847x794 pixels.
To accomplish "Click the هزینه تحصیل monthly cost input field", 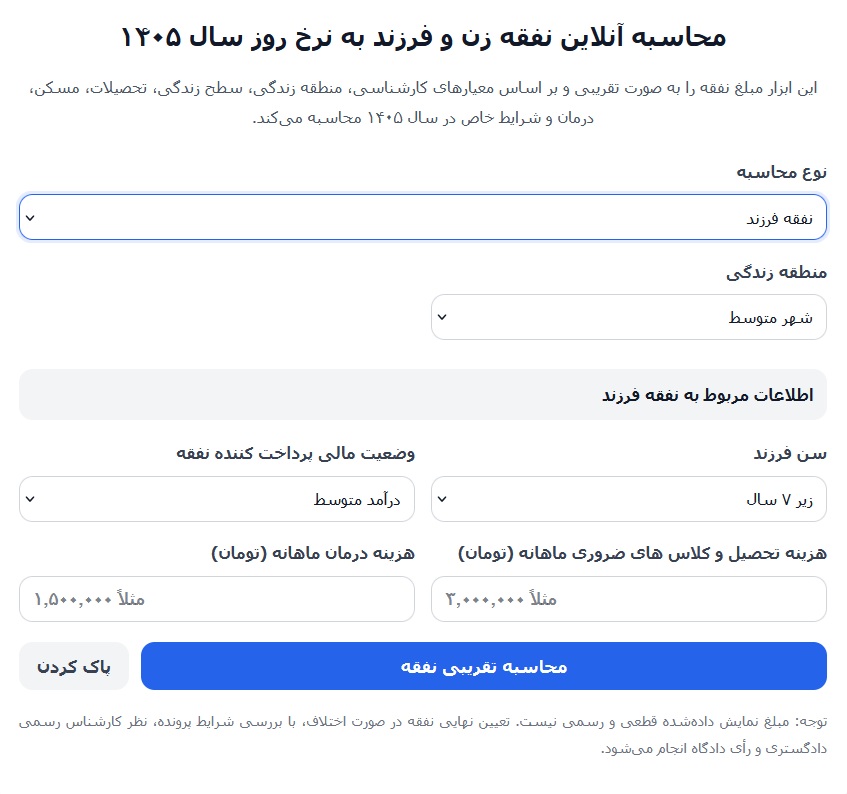I will click(x=628, y=599).
